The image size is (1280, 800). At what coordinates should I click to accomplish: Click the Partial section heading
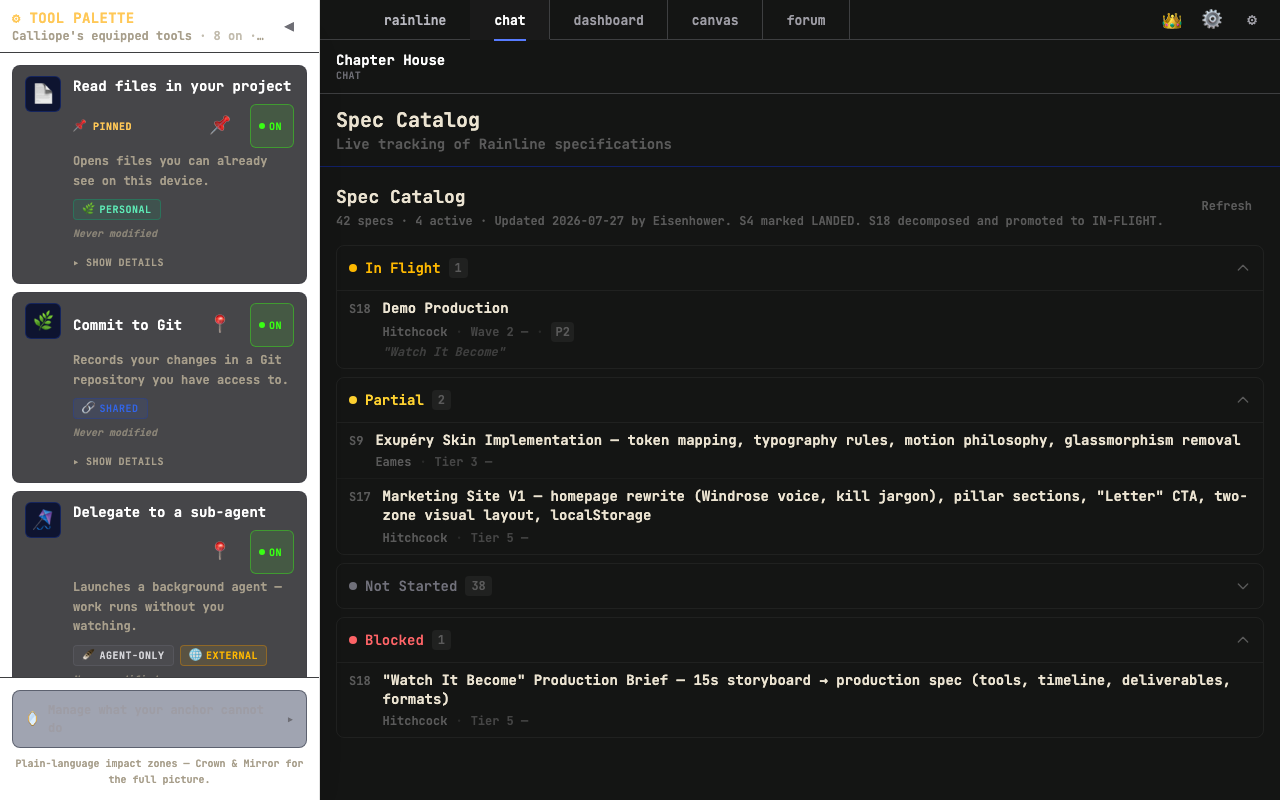point(394,400)
